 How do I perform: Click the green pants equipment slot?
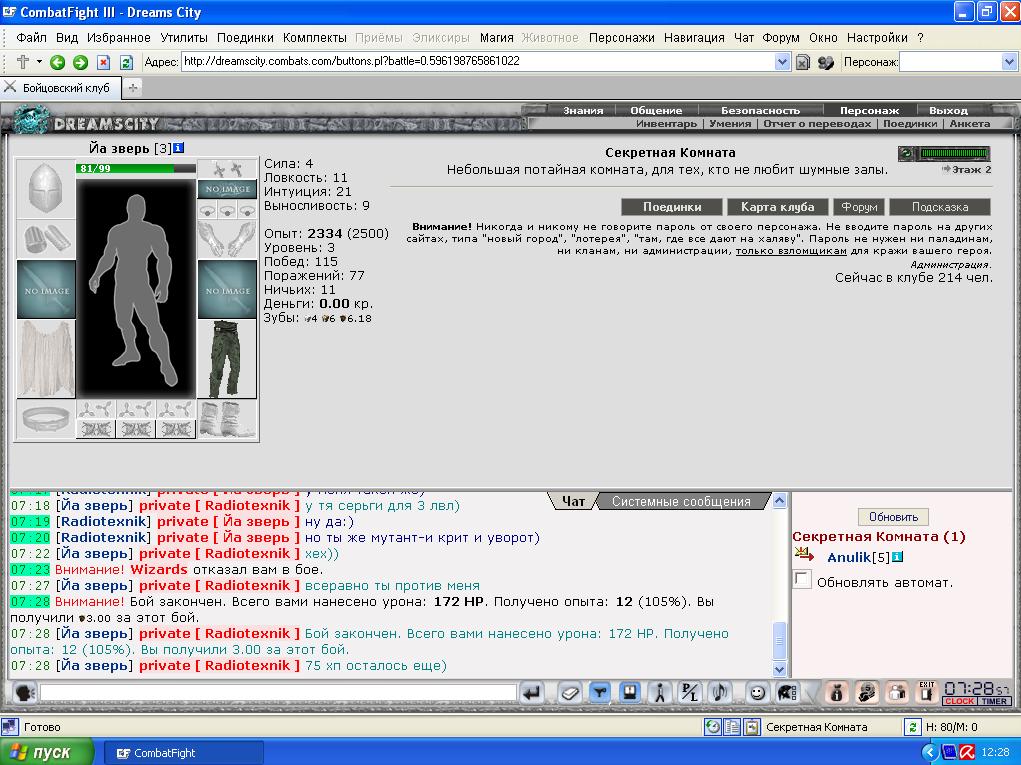[x=227, y=359]
